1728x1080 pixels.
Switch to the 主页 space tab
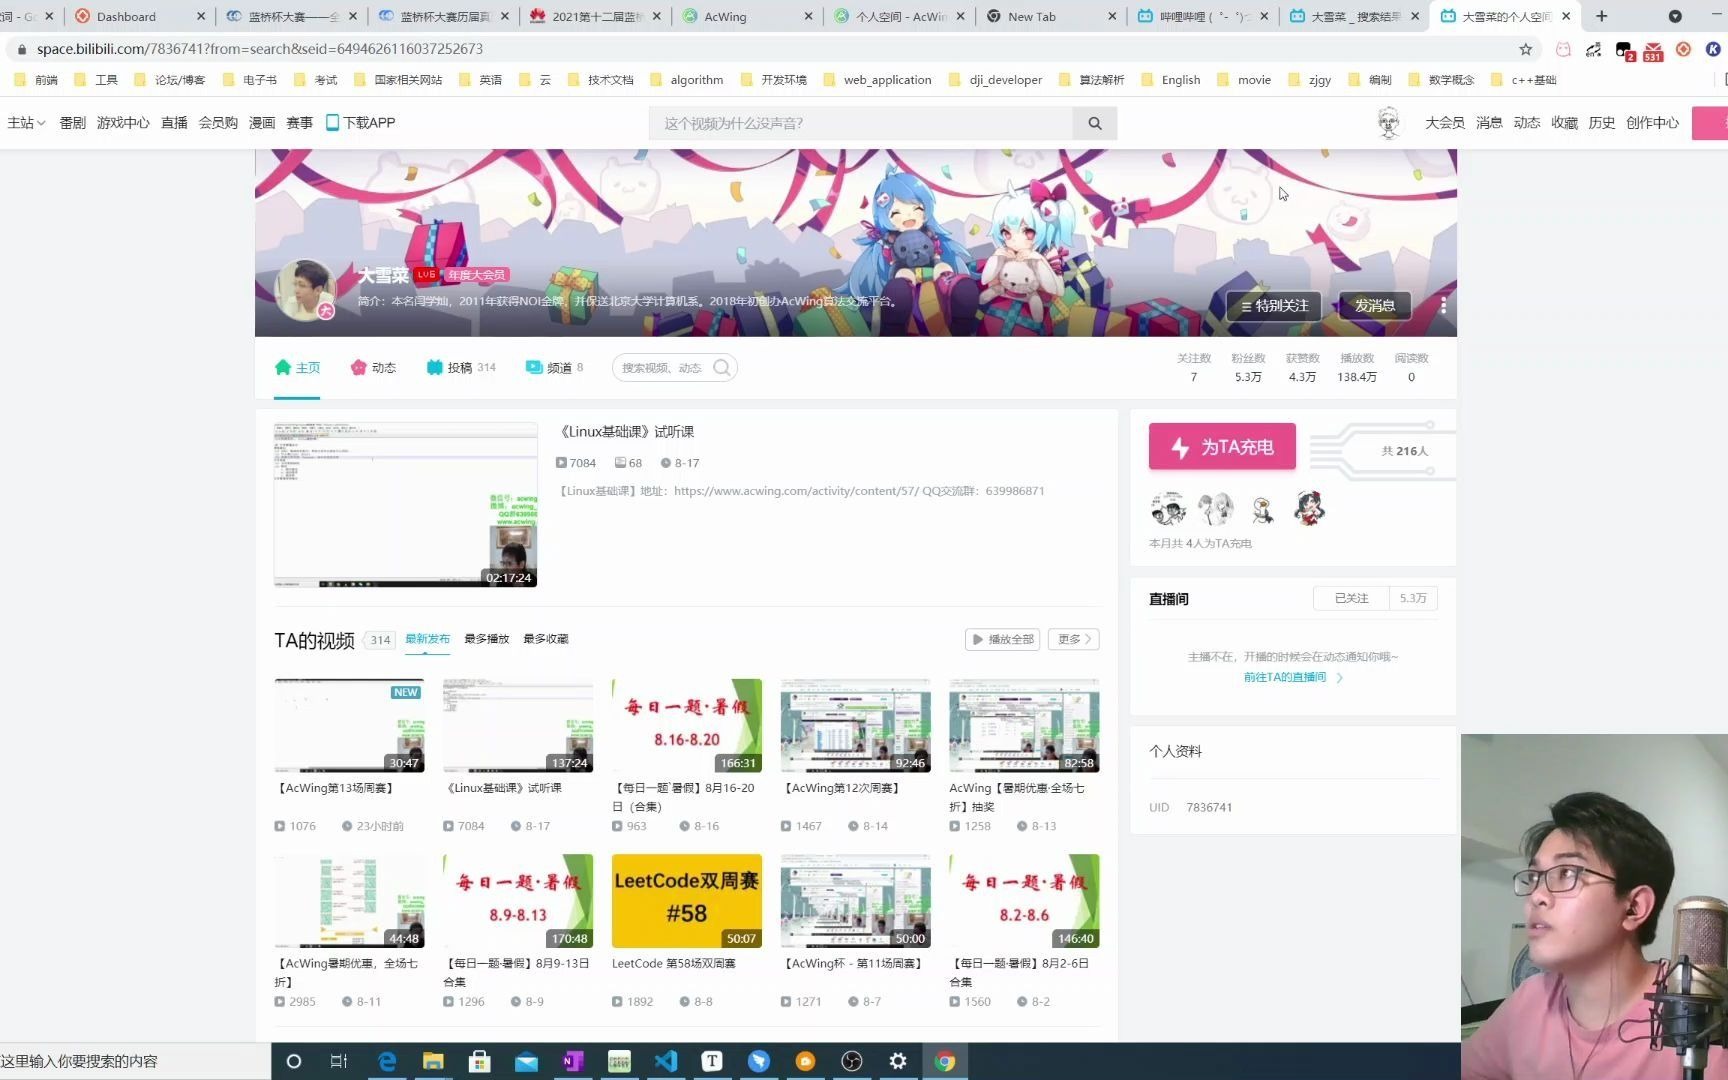tap(297, 368)
